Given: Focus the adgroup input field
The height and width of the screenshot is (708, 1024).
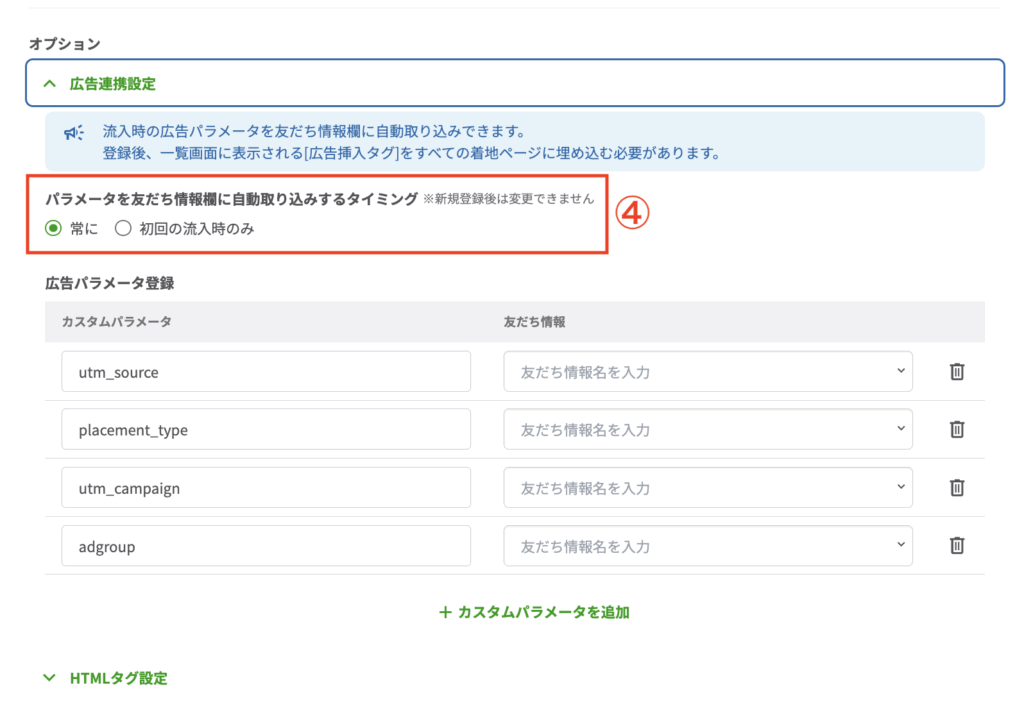Looking at the screenshot, I should pyautogui.click(x=265, y=546).
